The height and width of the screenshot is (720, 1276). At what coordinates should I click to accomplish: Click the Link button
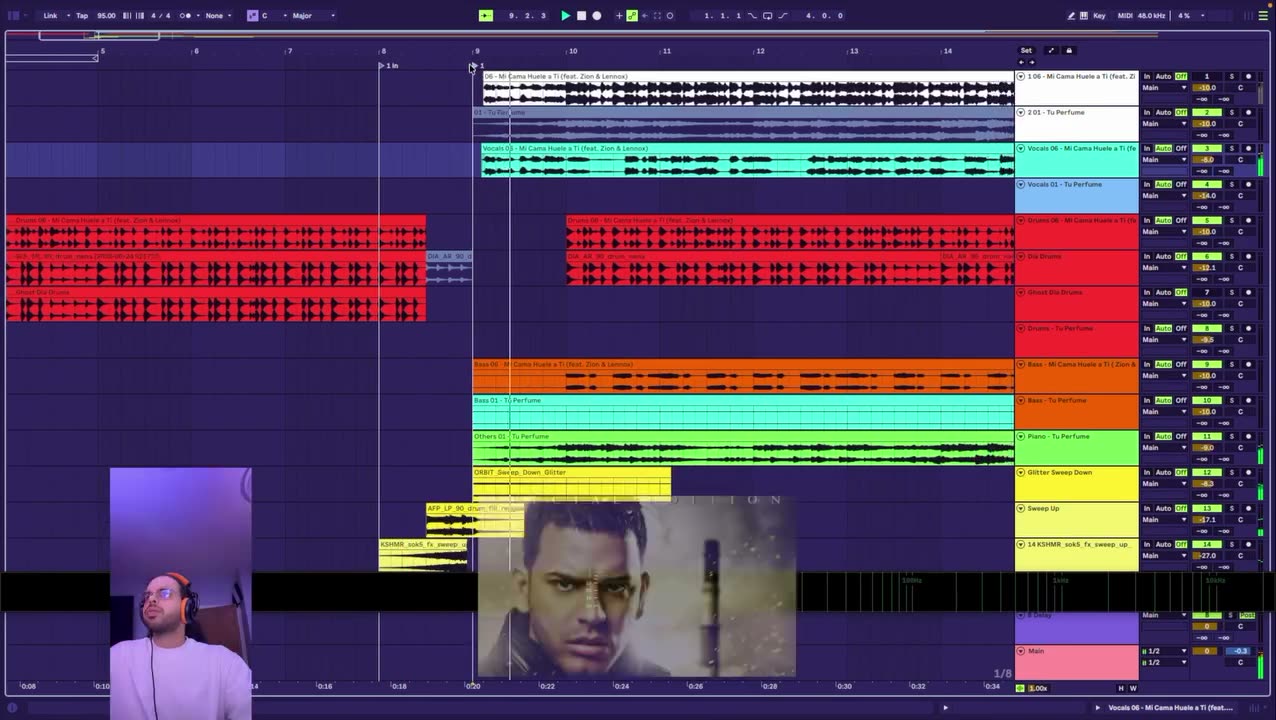pos(50,15)
